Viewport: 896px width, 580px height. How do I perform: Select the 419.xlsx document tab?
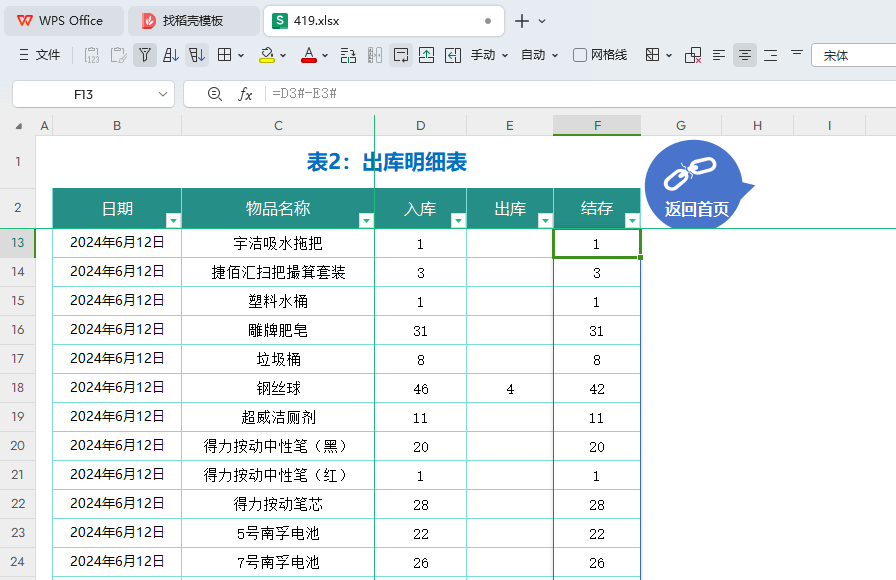coord(384,21)
